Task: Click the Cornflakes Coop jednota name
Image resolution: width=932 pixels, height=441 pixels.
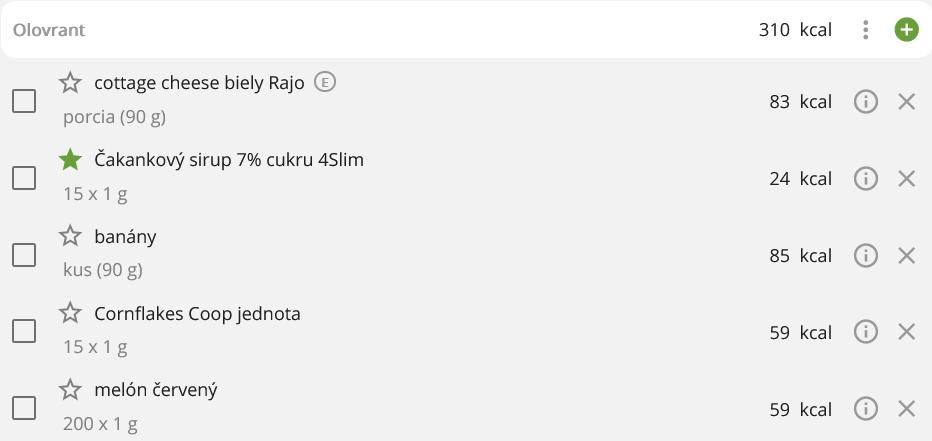Action: pos(197,314)
